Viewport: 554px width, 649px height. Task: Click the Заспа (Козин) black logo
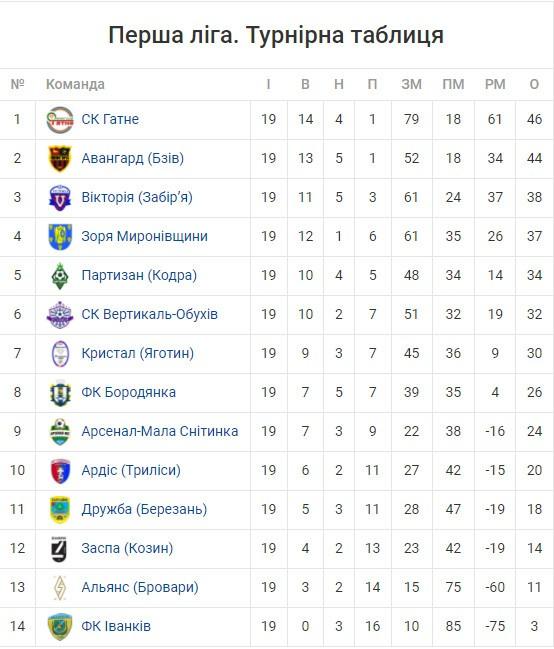tap(59, 549)
